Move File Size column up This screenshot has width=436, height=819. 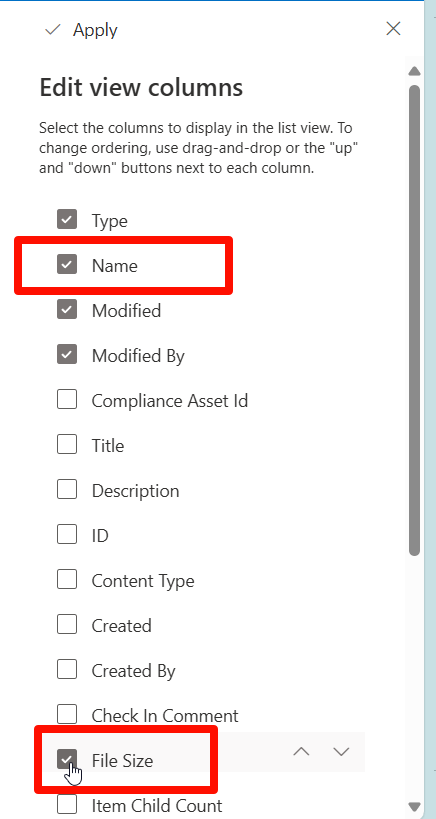[x=301, y=752]
